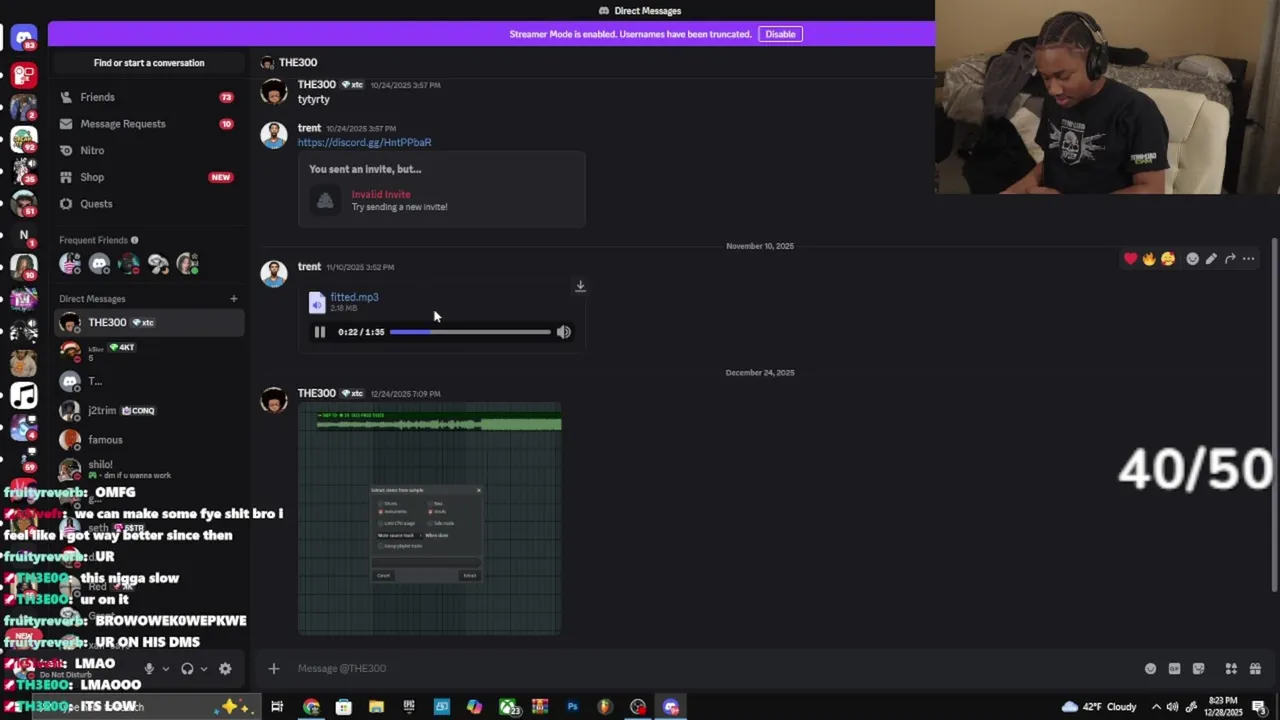
Task: Toggle headphone deafen in user panel
Action: point(187,669)
